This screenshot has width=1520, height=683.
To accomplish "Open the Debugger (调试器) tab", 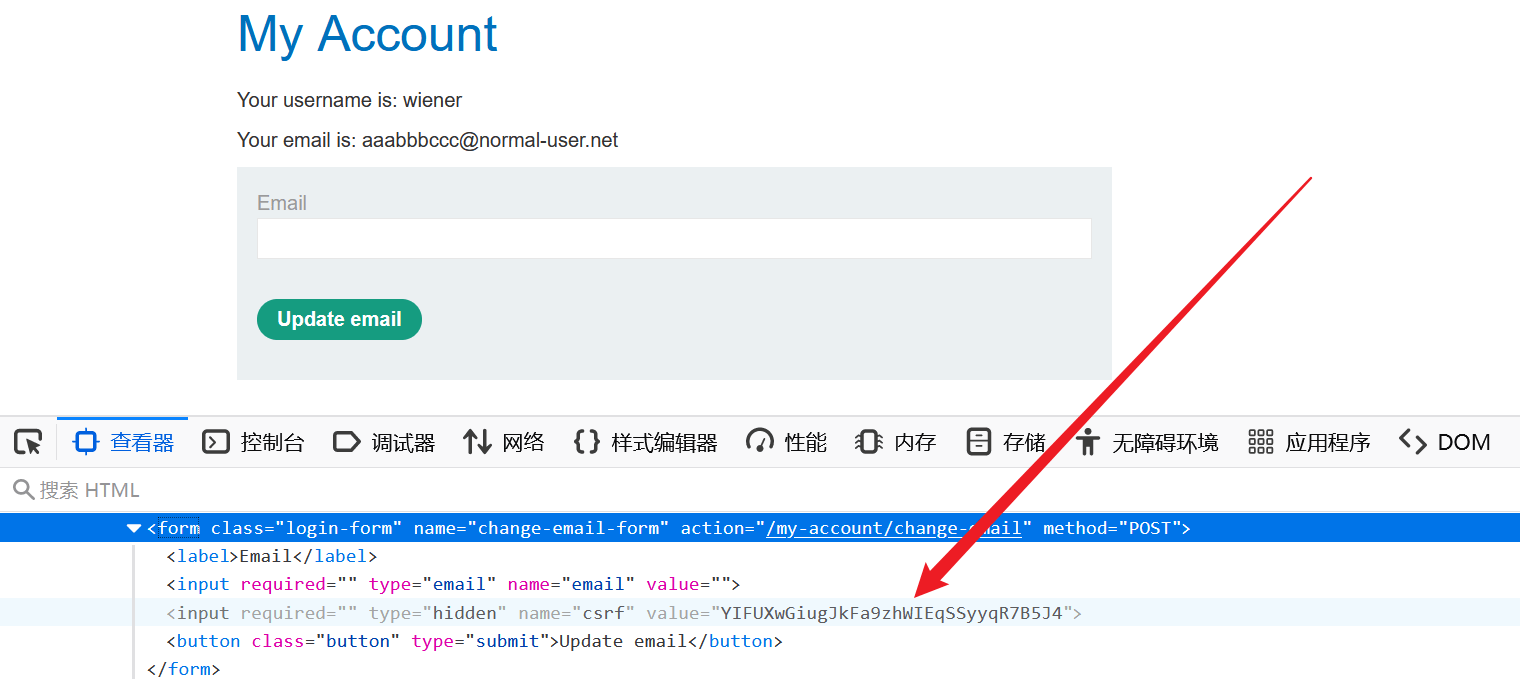I will [x=383, y=442].
